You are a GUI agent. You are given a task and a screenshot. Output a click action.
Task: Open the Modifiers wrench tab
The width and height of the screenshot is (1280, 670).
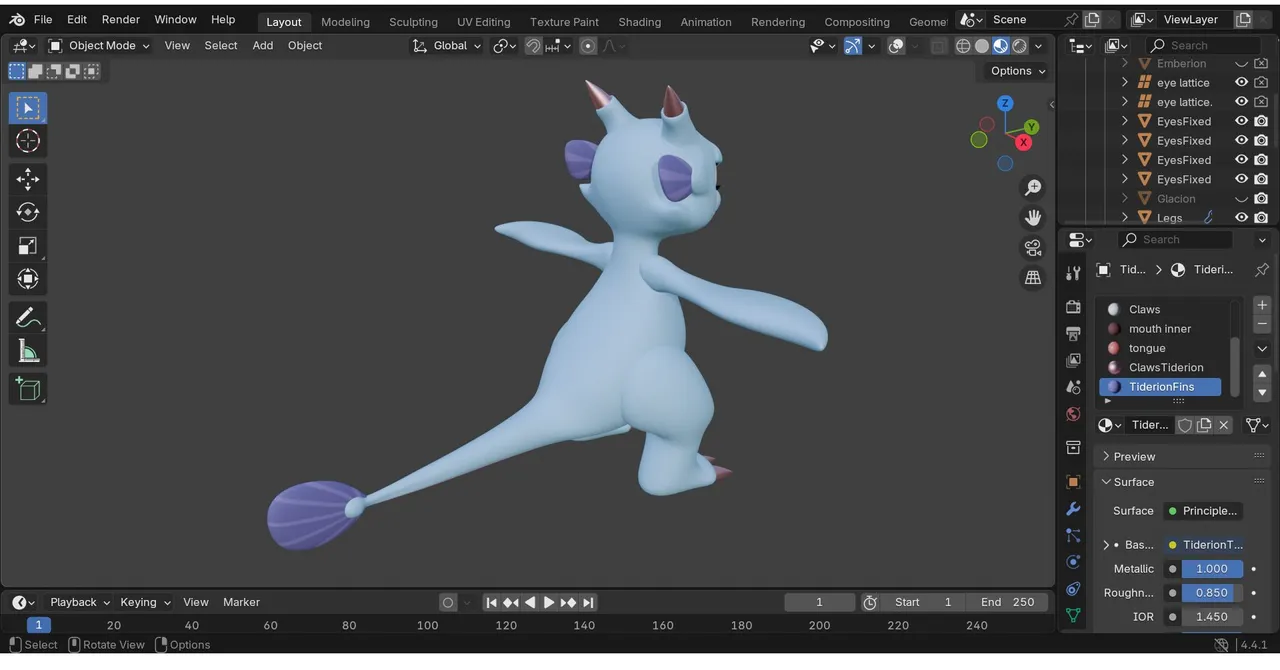pos(1073,509)
